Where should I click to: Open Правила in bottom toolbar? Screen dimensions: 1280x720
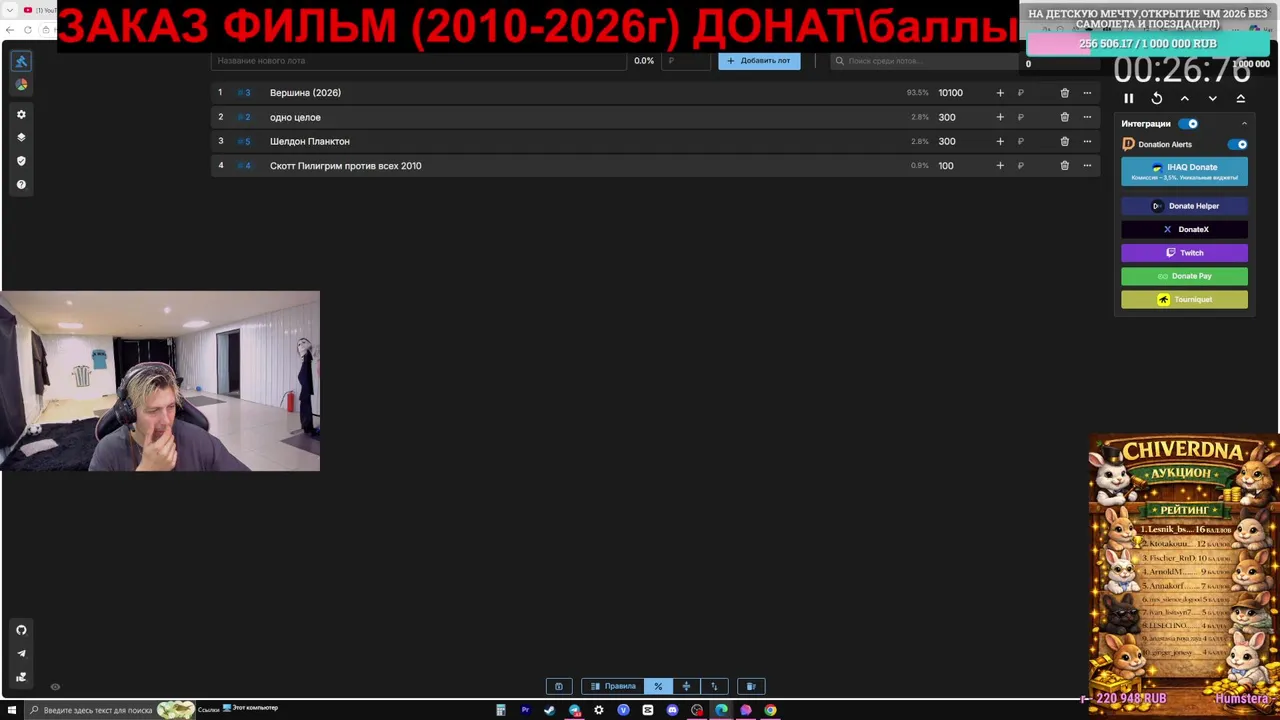tap(613, 686)
